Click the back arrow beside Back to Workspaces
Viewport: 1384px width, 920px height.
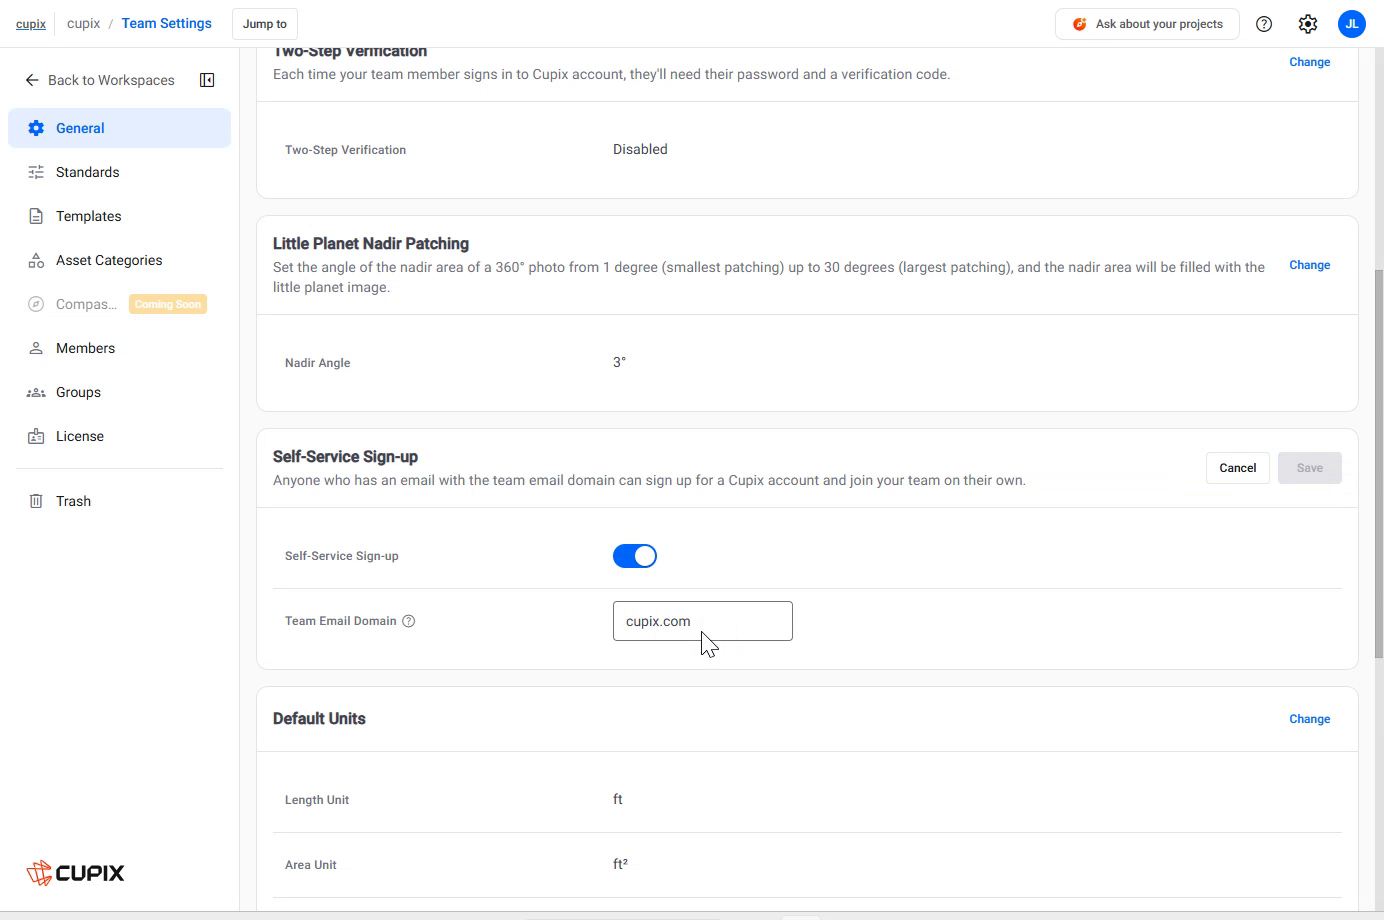[x=32, y=80]
